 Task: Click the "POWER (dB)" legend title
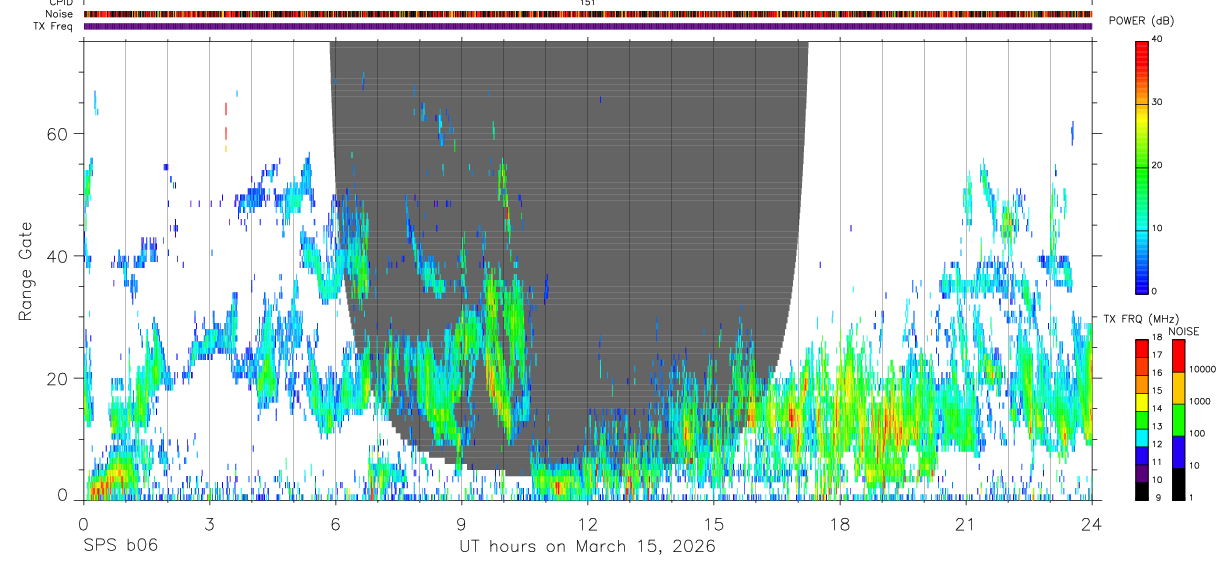click(x=1142, y=21)
